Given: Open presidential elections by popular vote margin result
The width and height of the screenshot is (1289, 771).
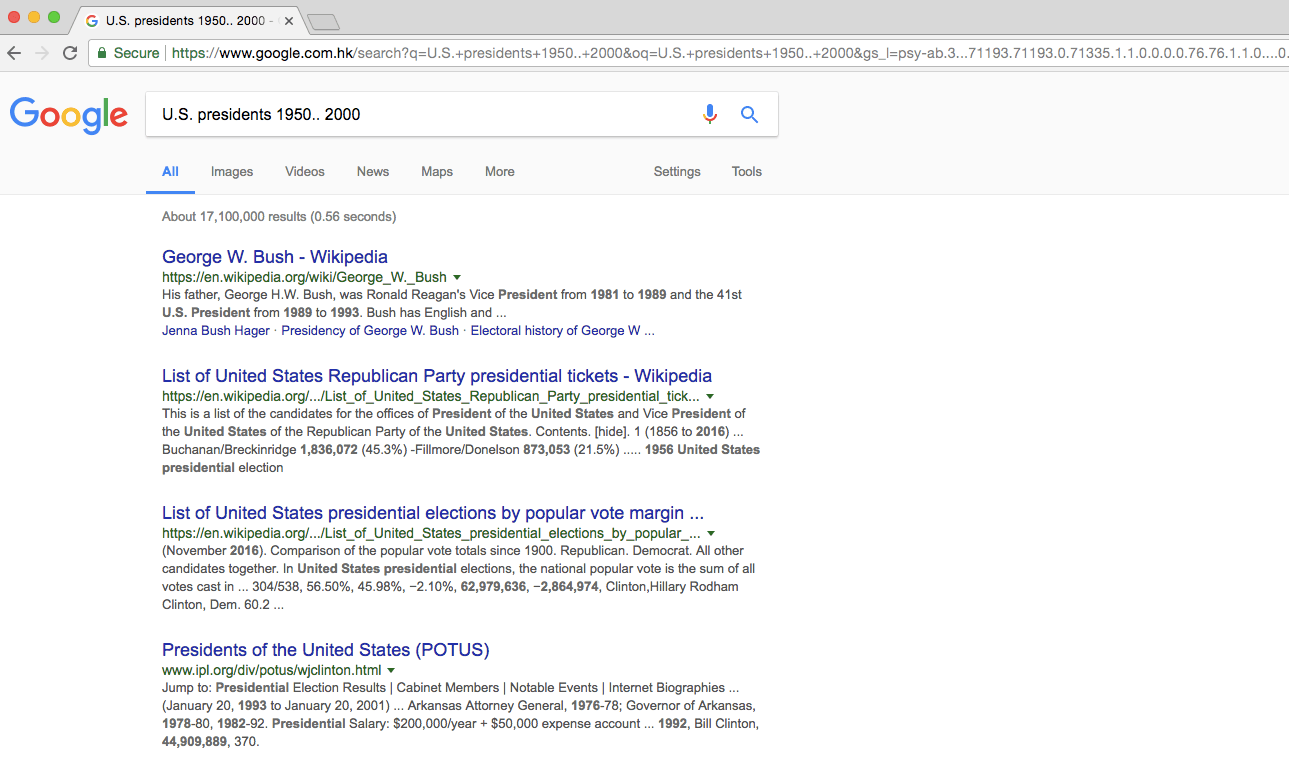Looking at the screenshot, I should [433, 514].
